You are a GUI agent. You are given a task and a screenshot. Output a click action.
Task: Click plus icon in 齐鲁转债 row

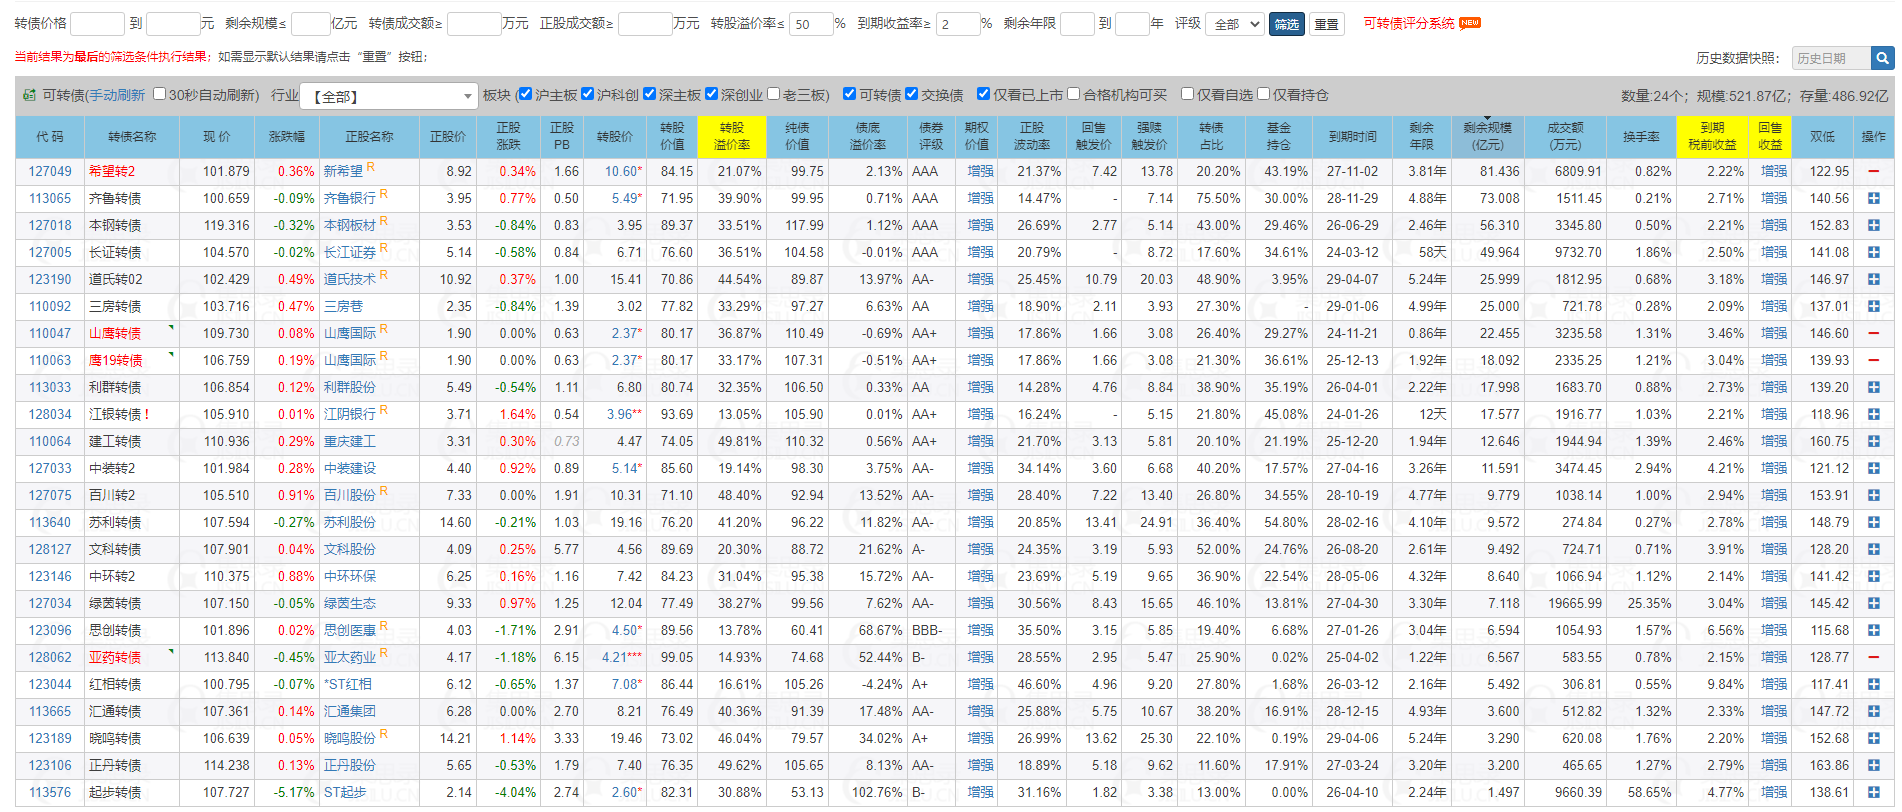[1873, 199]
